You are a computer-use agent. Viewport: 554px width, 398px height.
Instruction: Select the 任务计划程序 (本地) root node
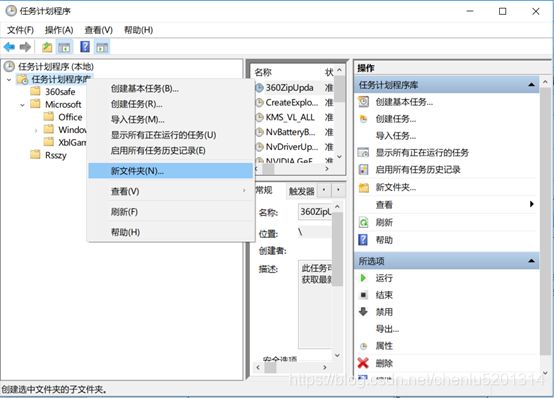point(56,66)
